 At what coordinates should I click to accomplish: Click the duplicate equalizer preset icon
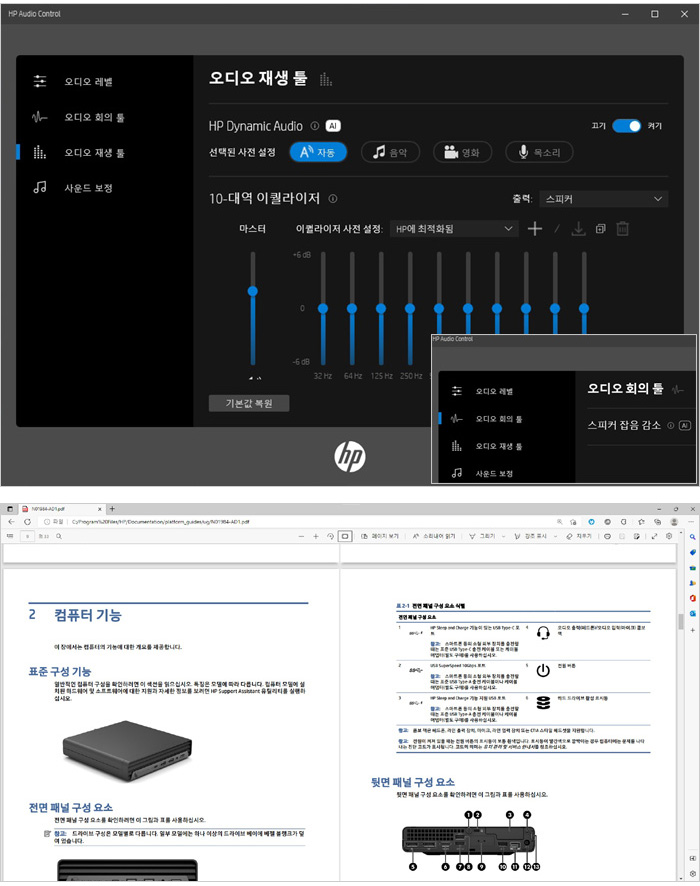[601, 229]
